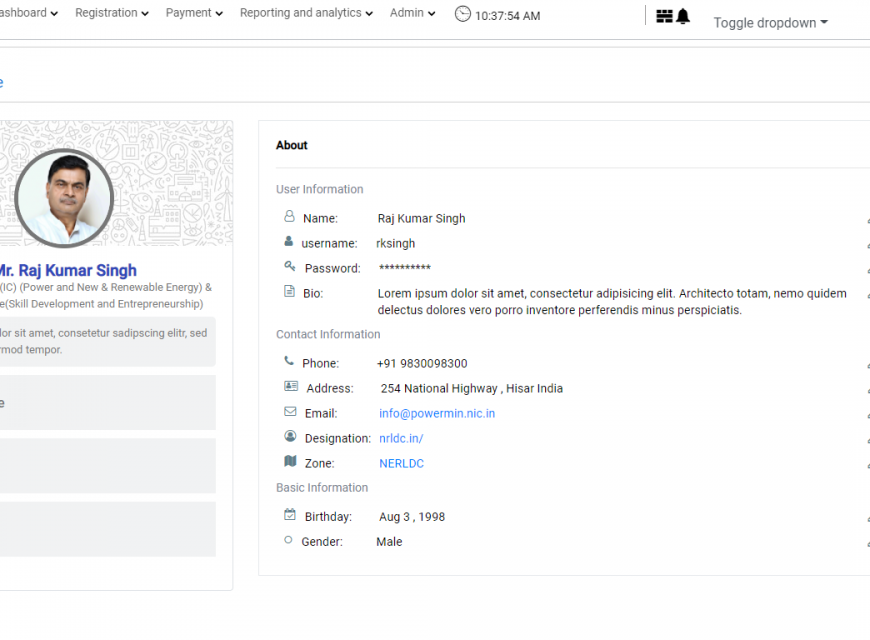Click the phone icon in Contact Information
The width and height of the screenshot is (870, 640).
[x=289, y=361]
